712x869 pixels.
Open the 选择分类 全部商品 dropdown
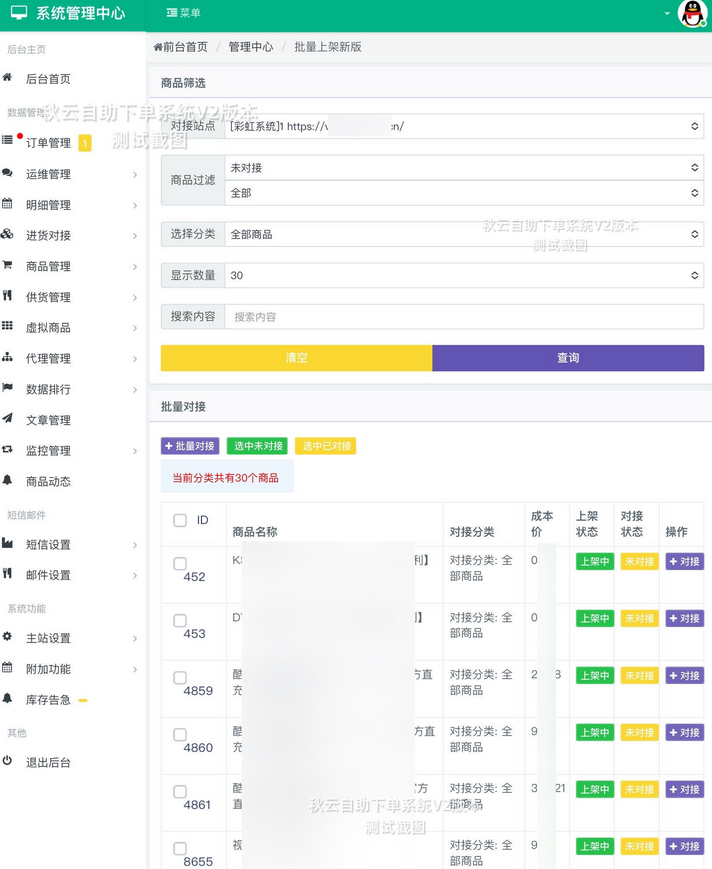[464, 234]
